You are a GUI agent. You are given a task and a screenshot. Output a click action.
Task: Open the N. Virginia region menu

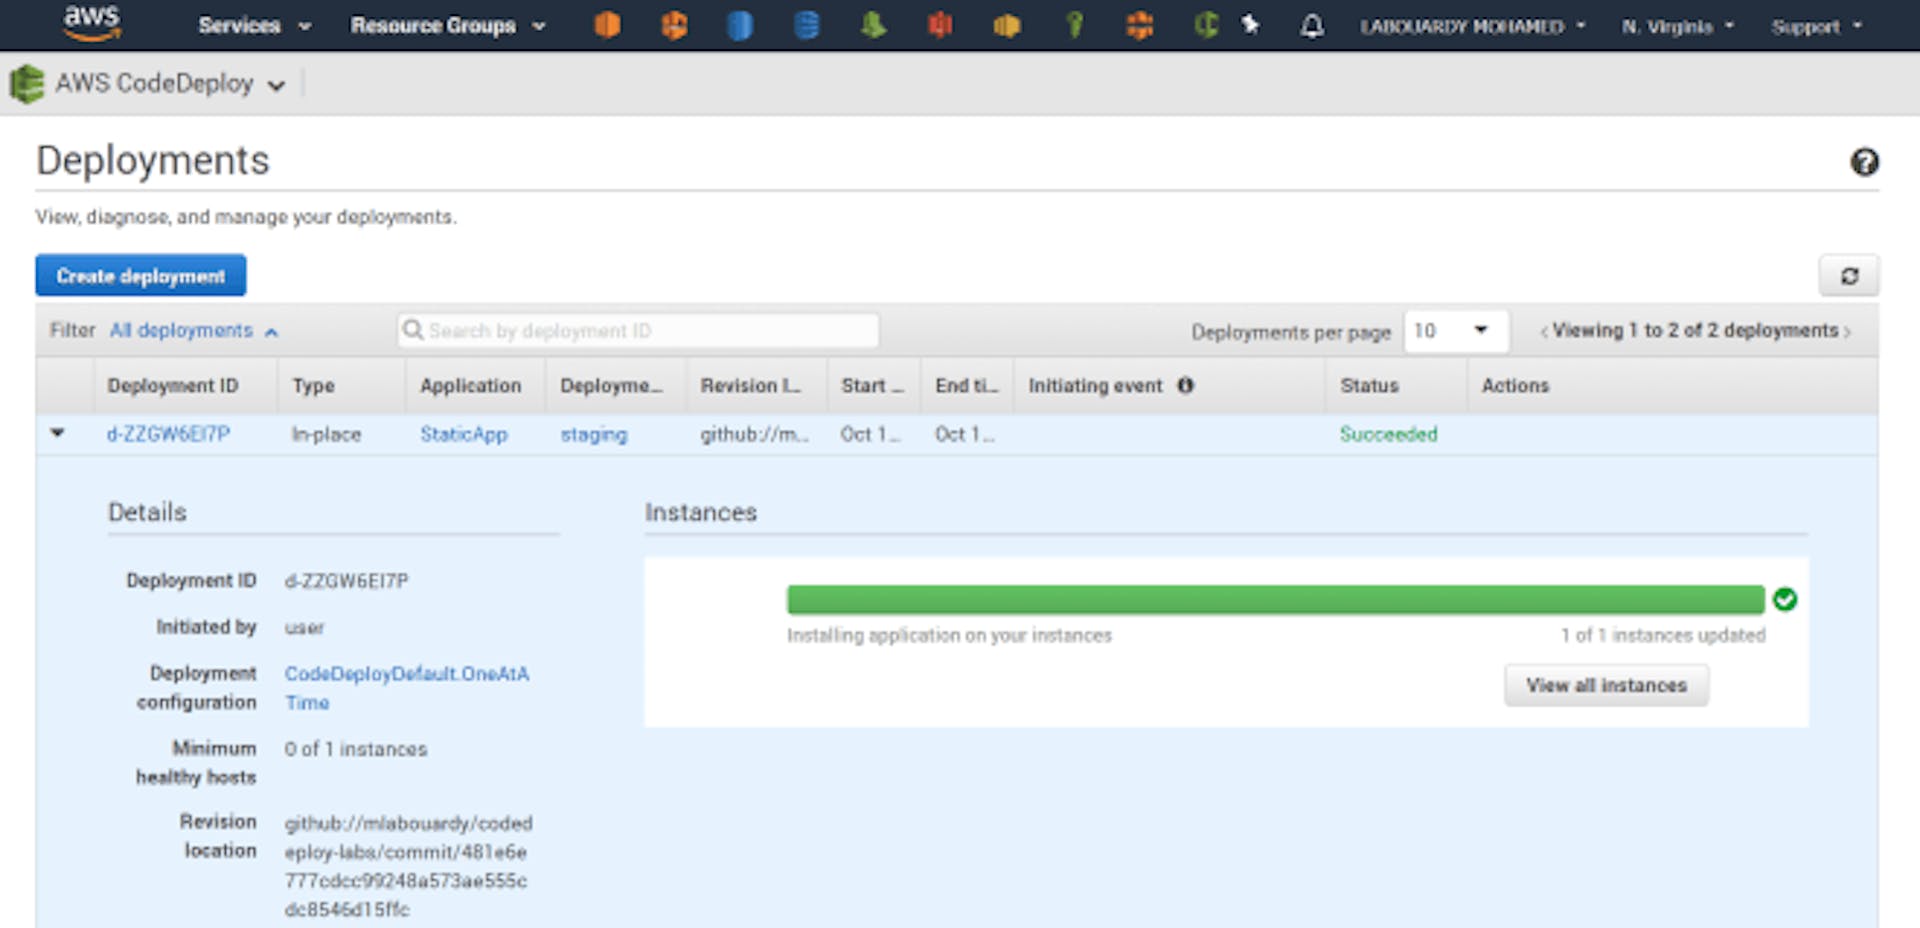tap(1678, 27)
